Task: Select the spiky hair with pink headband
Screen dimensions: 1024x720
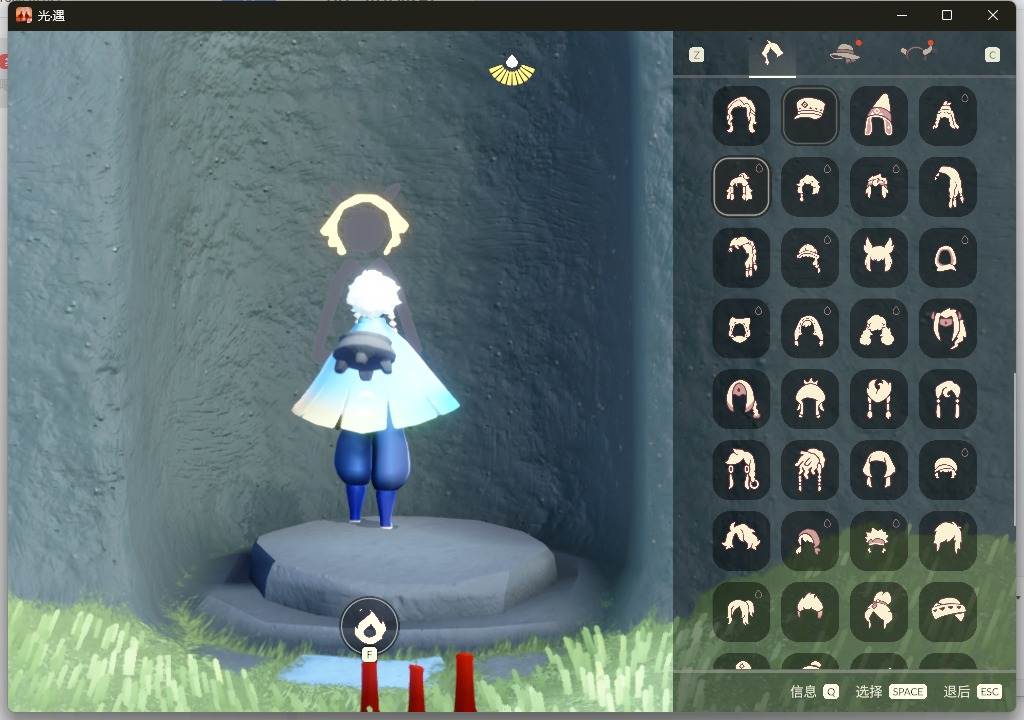Action: pyautogui.click(x=878, y=540)
